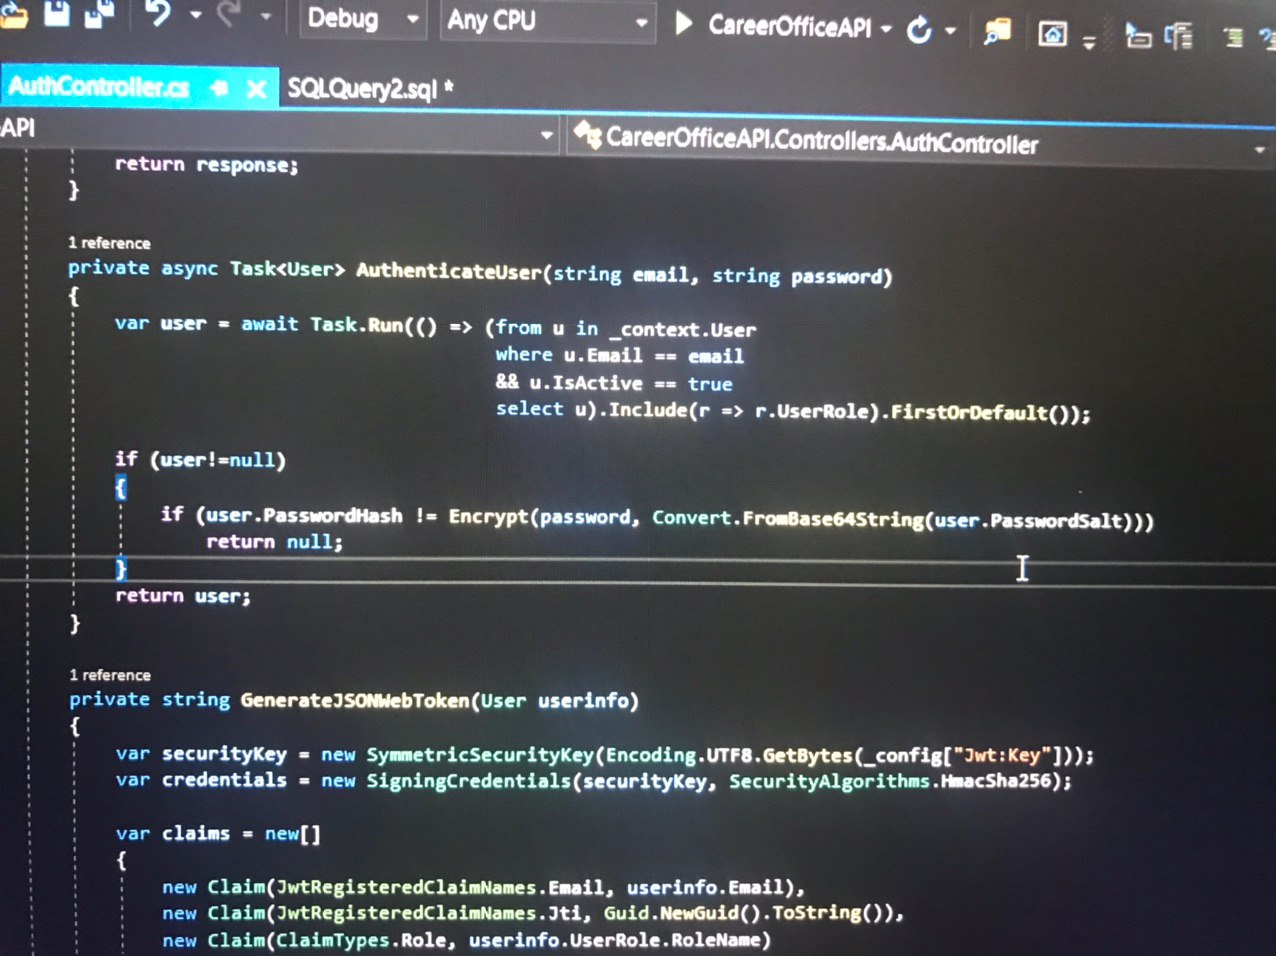Open the members dropdown arrow at far right

[x=1259, y=151]
